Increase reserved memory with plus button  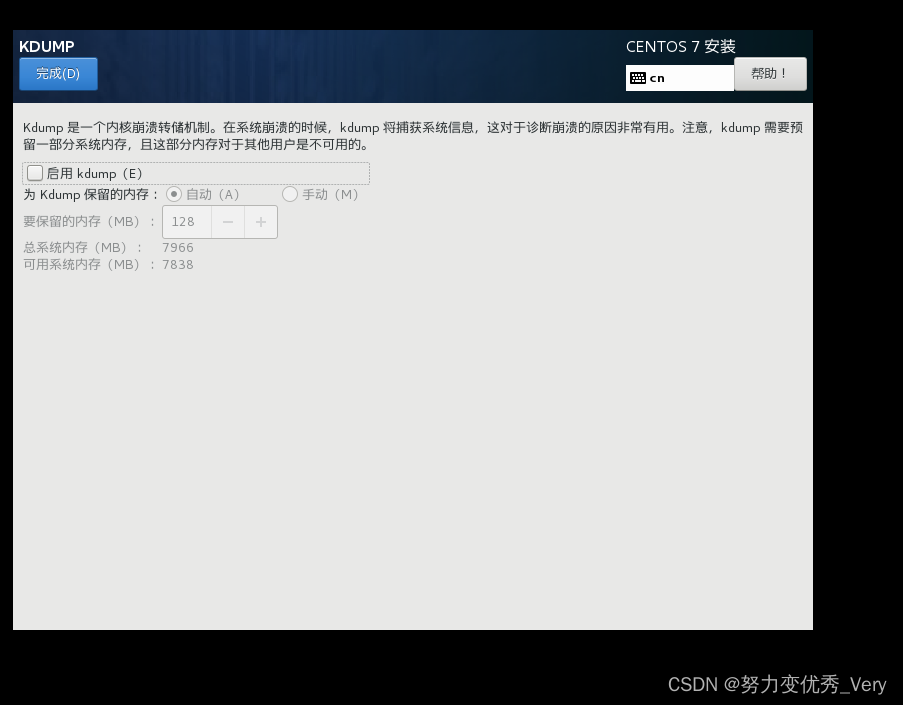click(x=261, y=222)
